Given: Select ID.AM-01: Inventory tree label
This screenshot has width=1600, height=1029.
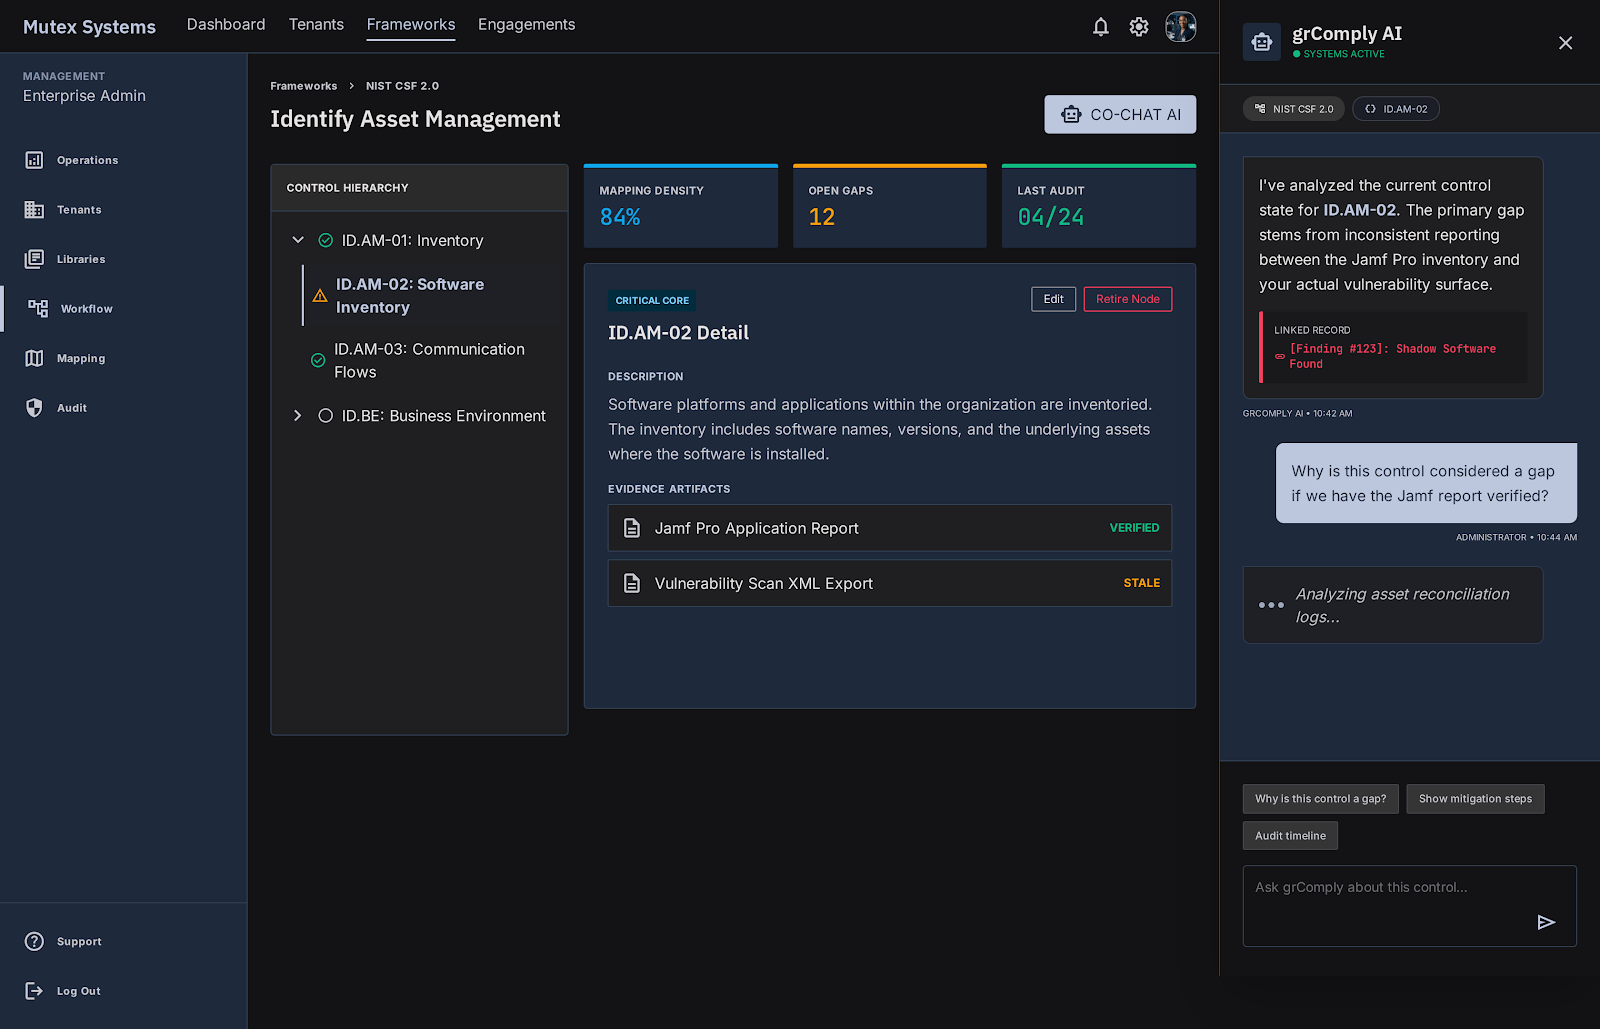Looking at the screenshot, I should tap(412, 241).
